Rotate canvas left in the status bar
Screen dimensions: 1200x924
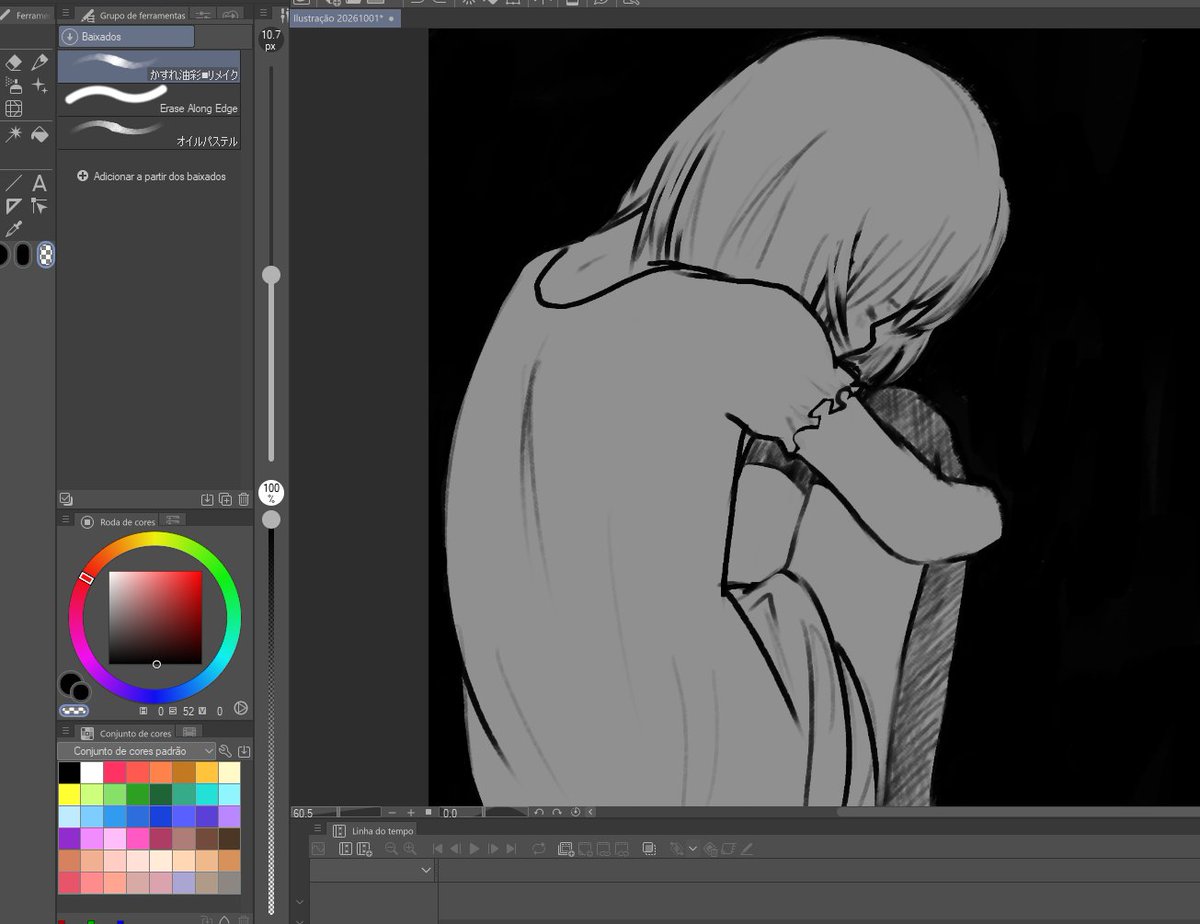coord(539,813)
